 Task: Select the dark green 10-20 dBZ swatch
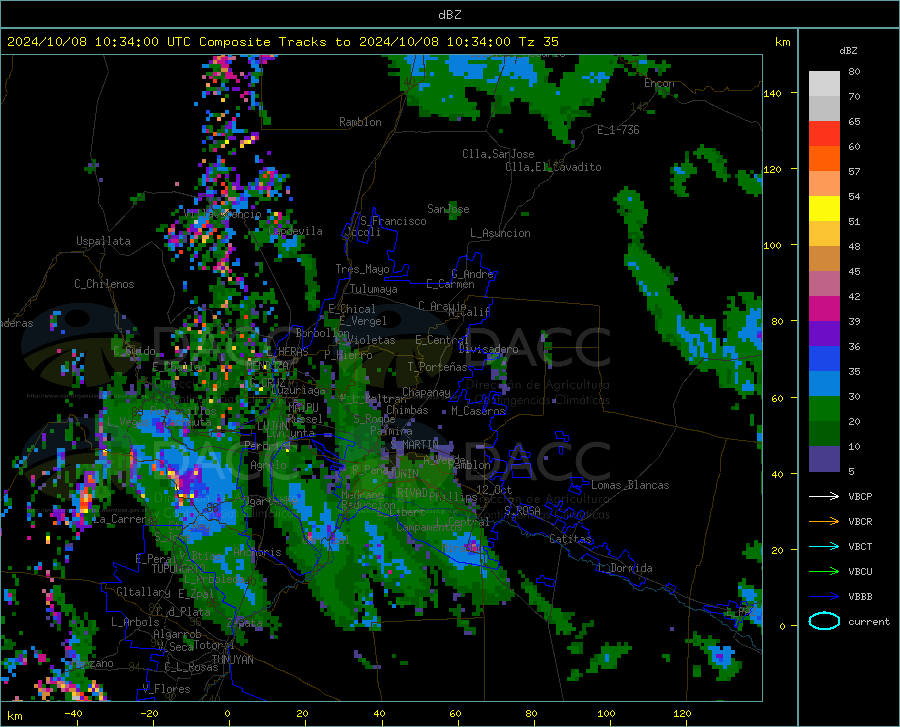tap(824, 434)
